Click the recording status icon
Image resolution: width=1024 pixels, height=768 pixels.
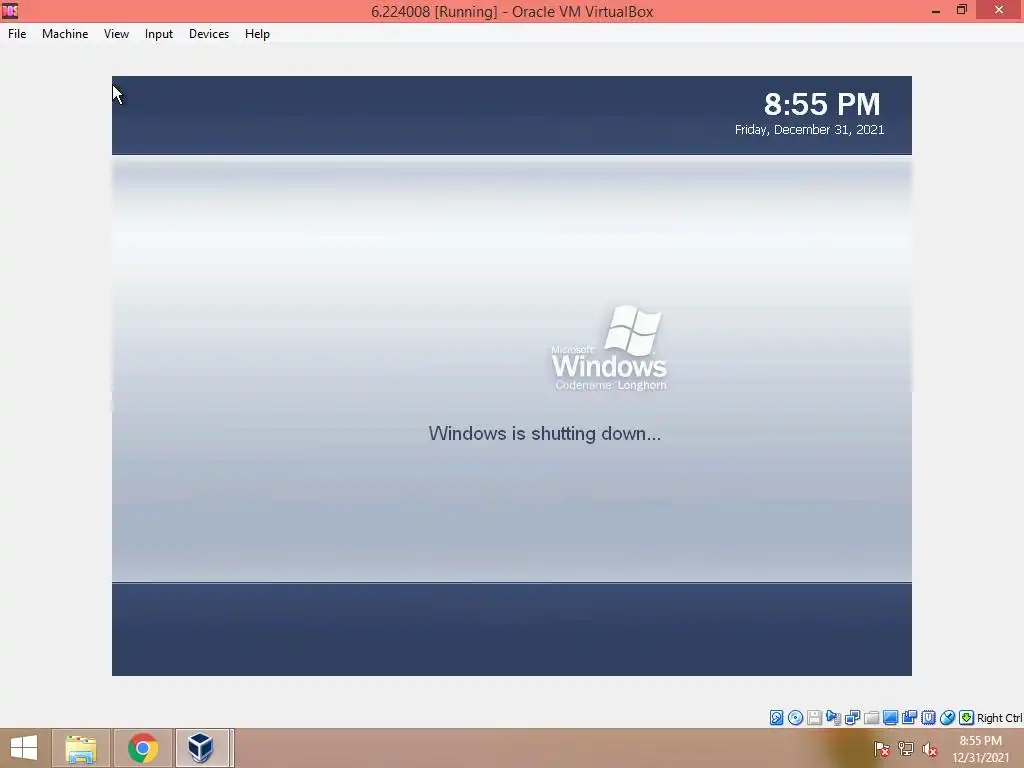coord(909,718)
